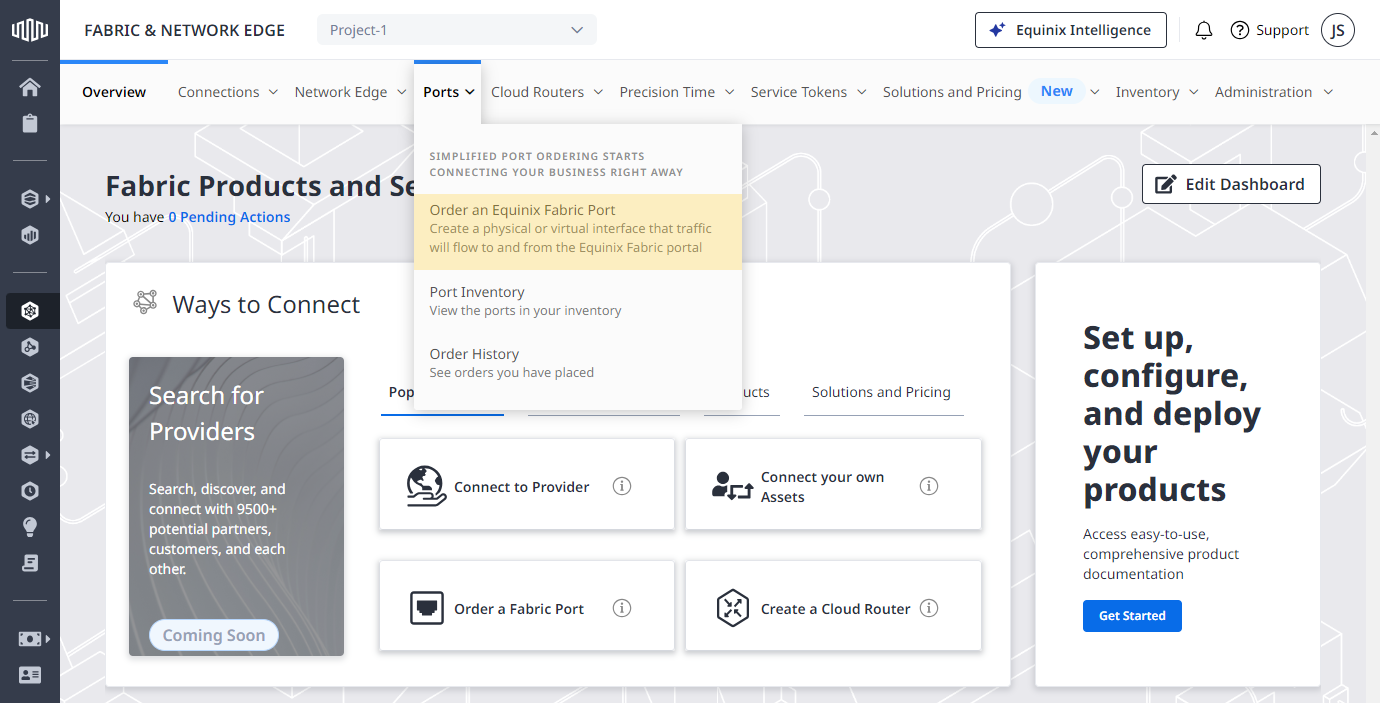Click the Equinix logo in sidebar
The width and height of the screenshot is (1380, 703).
coord(30,30)
